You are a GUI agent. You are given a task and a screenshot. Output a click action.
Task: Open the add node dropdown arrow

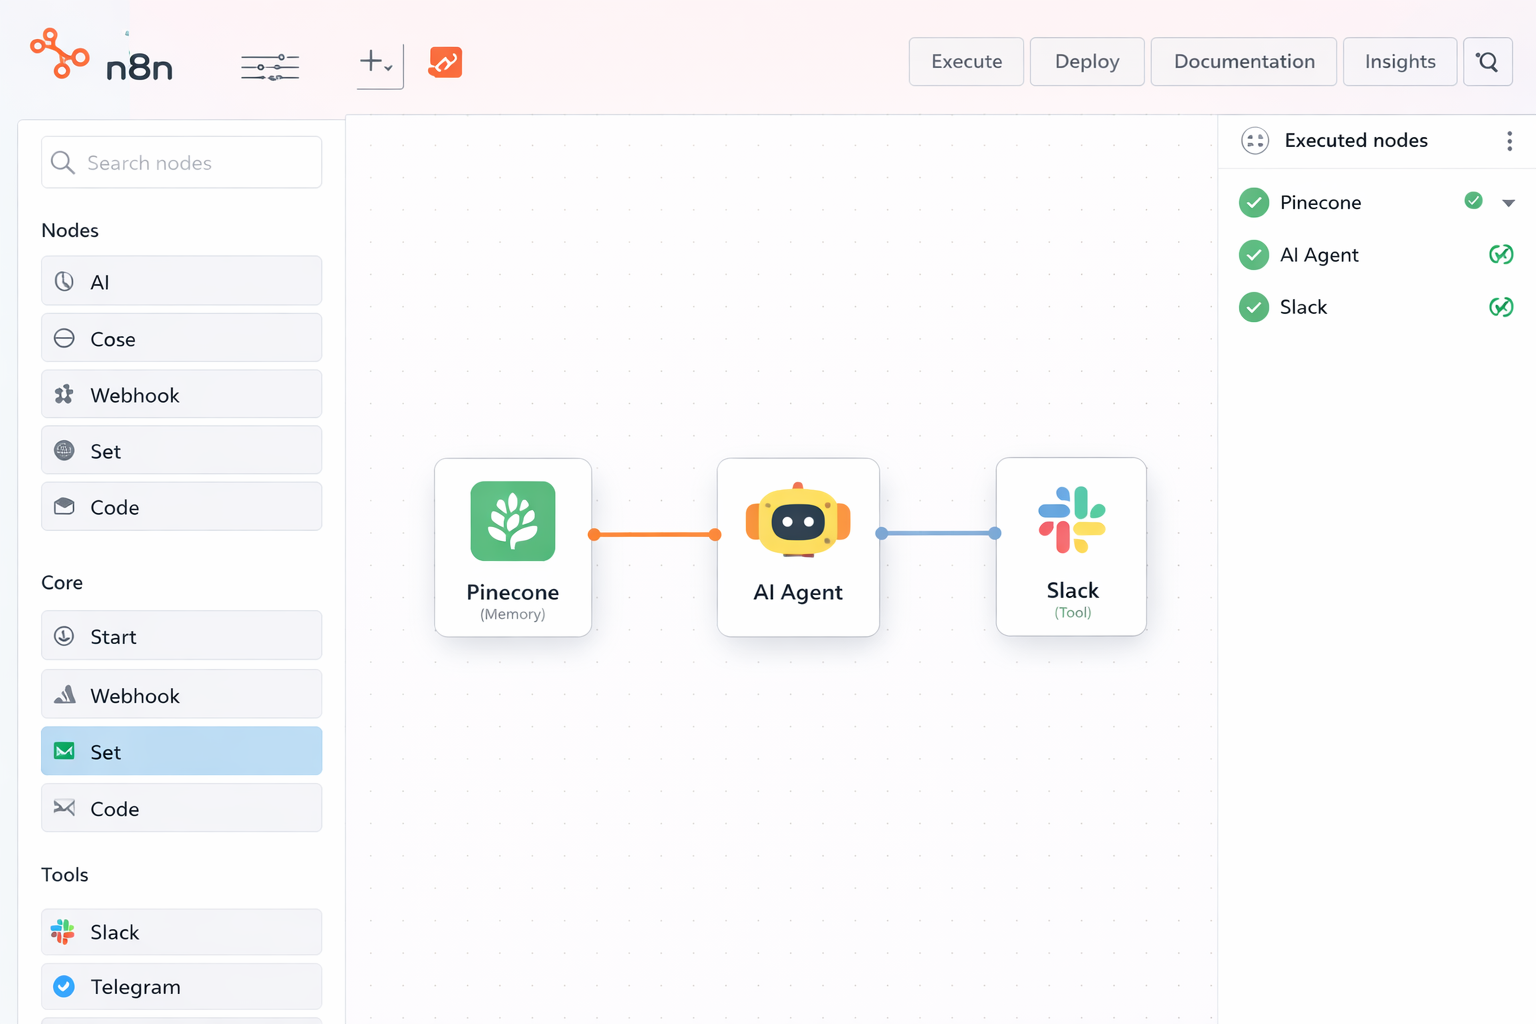pyautogui.click(x=389, y=68)
